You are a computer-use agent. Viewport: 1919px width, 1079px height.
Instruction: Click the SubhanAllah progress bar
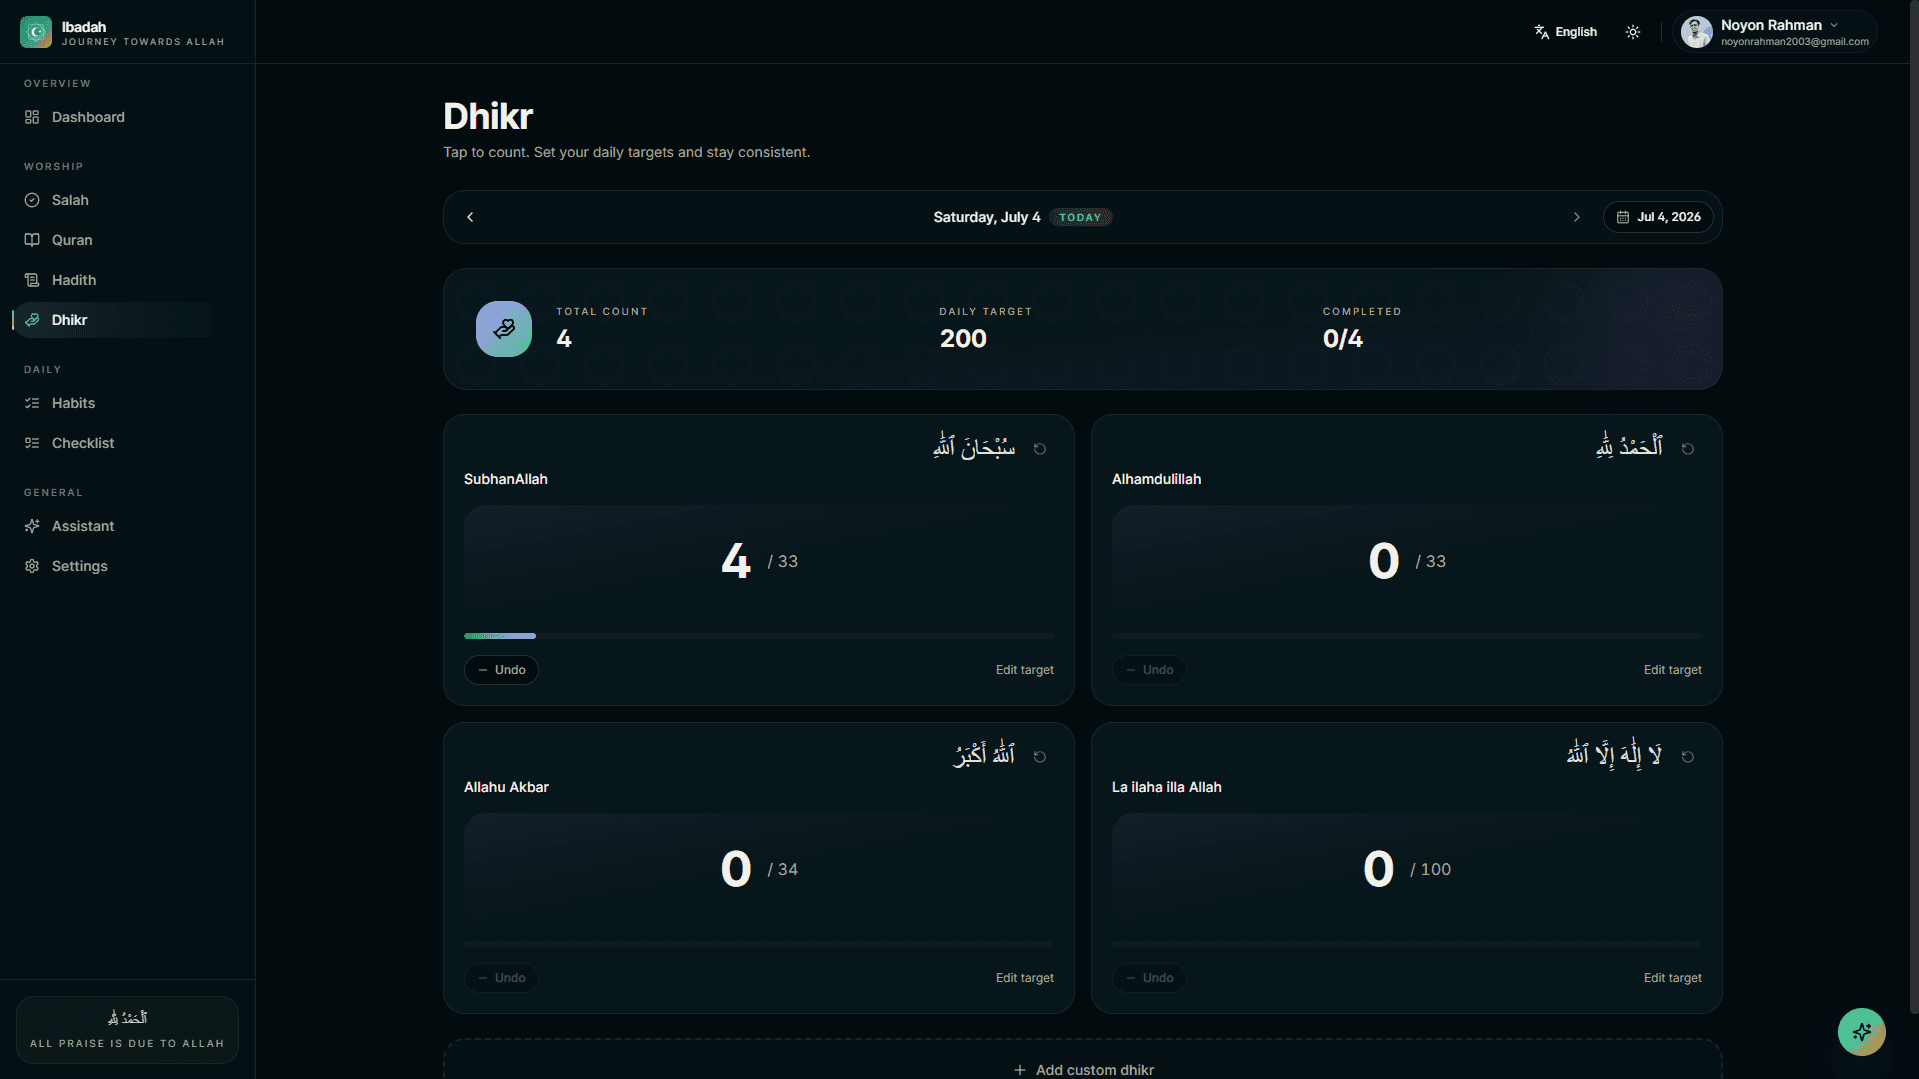(x=759, y=636)
